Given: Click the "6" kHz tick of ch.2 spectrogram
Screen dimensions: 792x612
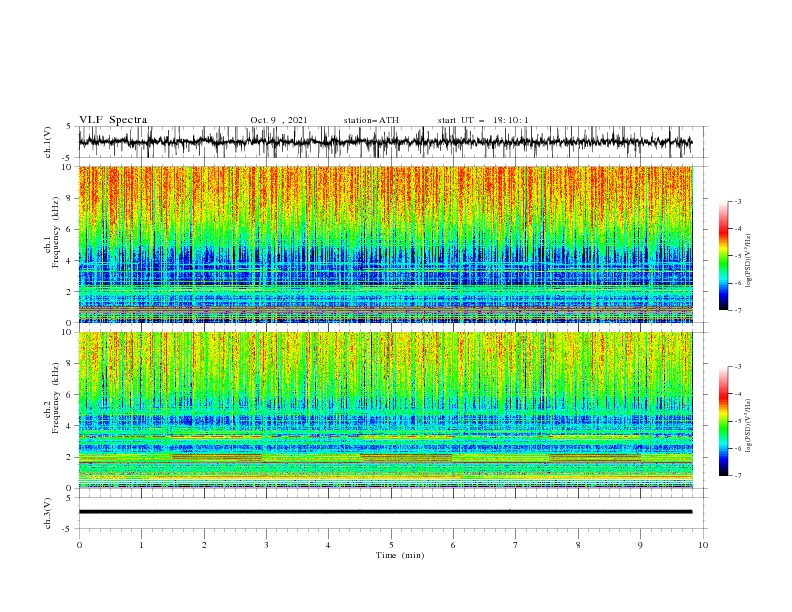Looking at the screenshot, I should 70,395.
